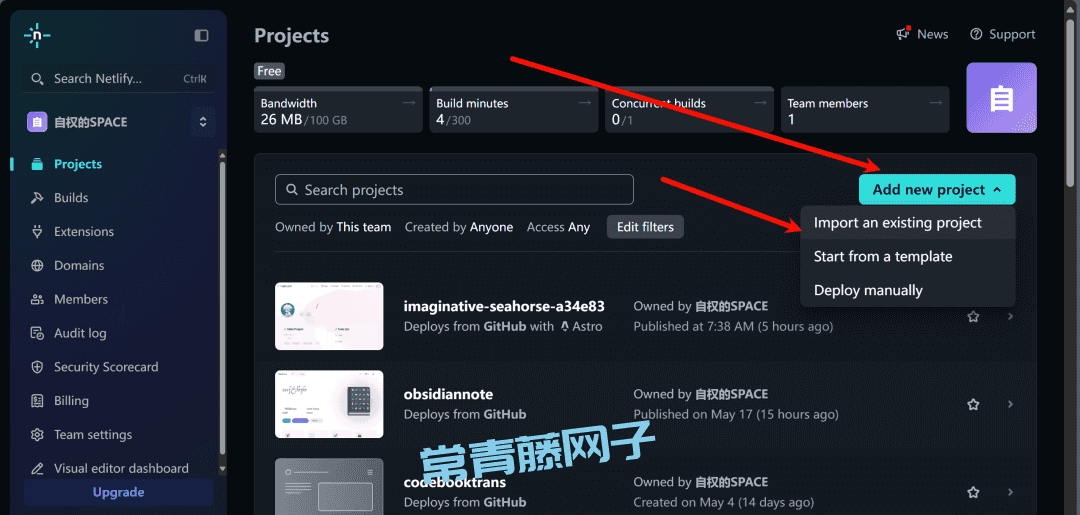
Task: Change the Owned by This team filter
Action: (333, 227)
